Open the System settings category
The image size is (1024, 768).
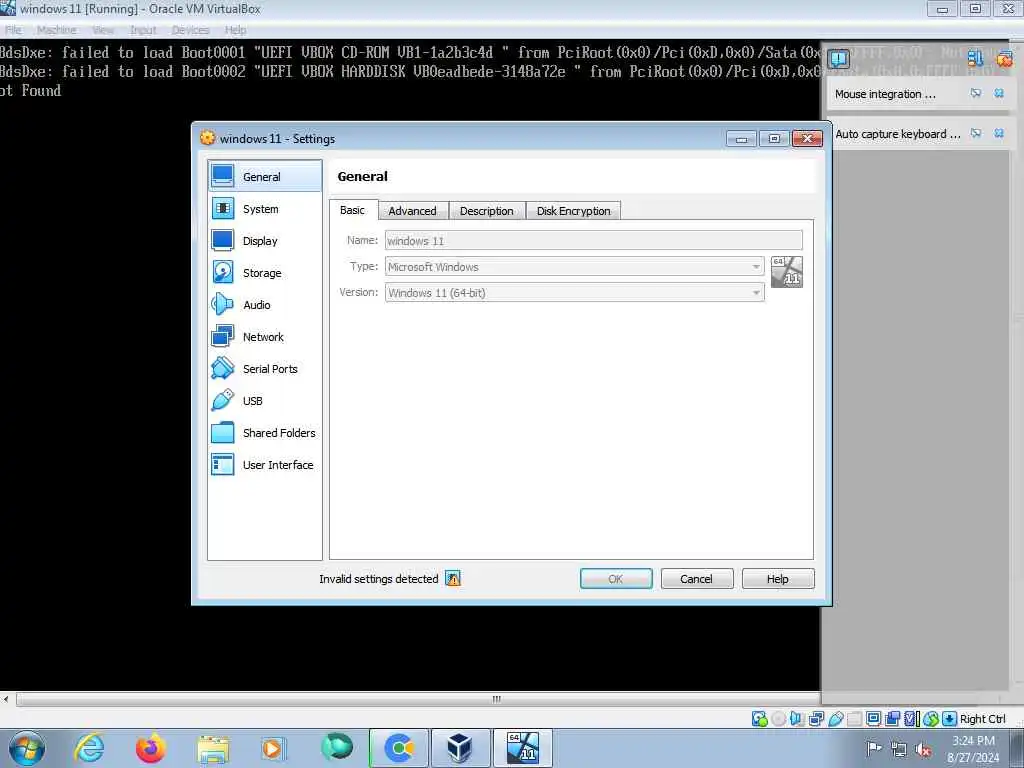tap(264, 209)
